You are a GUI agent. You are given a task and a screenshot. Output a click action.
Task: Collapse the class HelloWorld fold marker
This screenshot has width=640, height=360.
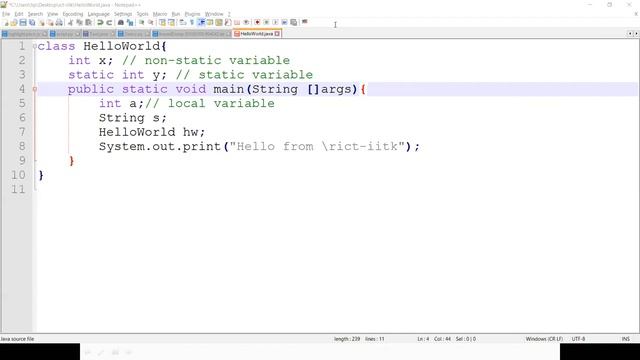(35, 46)
